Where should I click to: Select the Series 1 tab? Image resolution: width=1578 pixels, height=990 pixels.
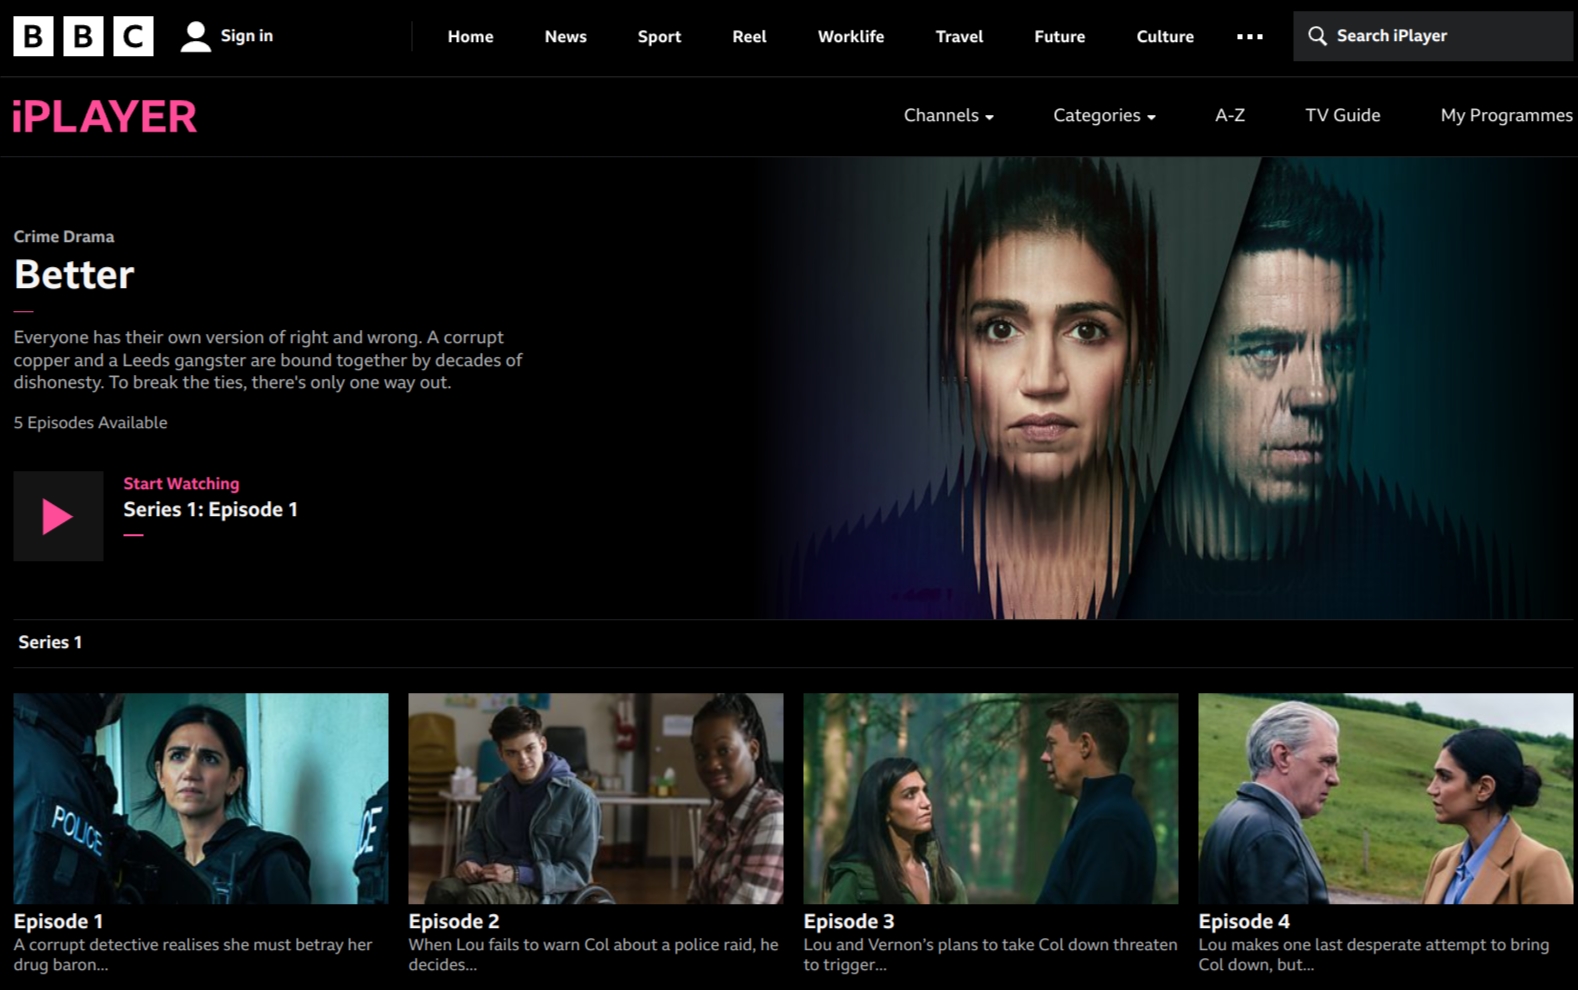coord(50,642)
